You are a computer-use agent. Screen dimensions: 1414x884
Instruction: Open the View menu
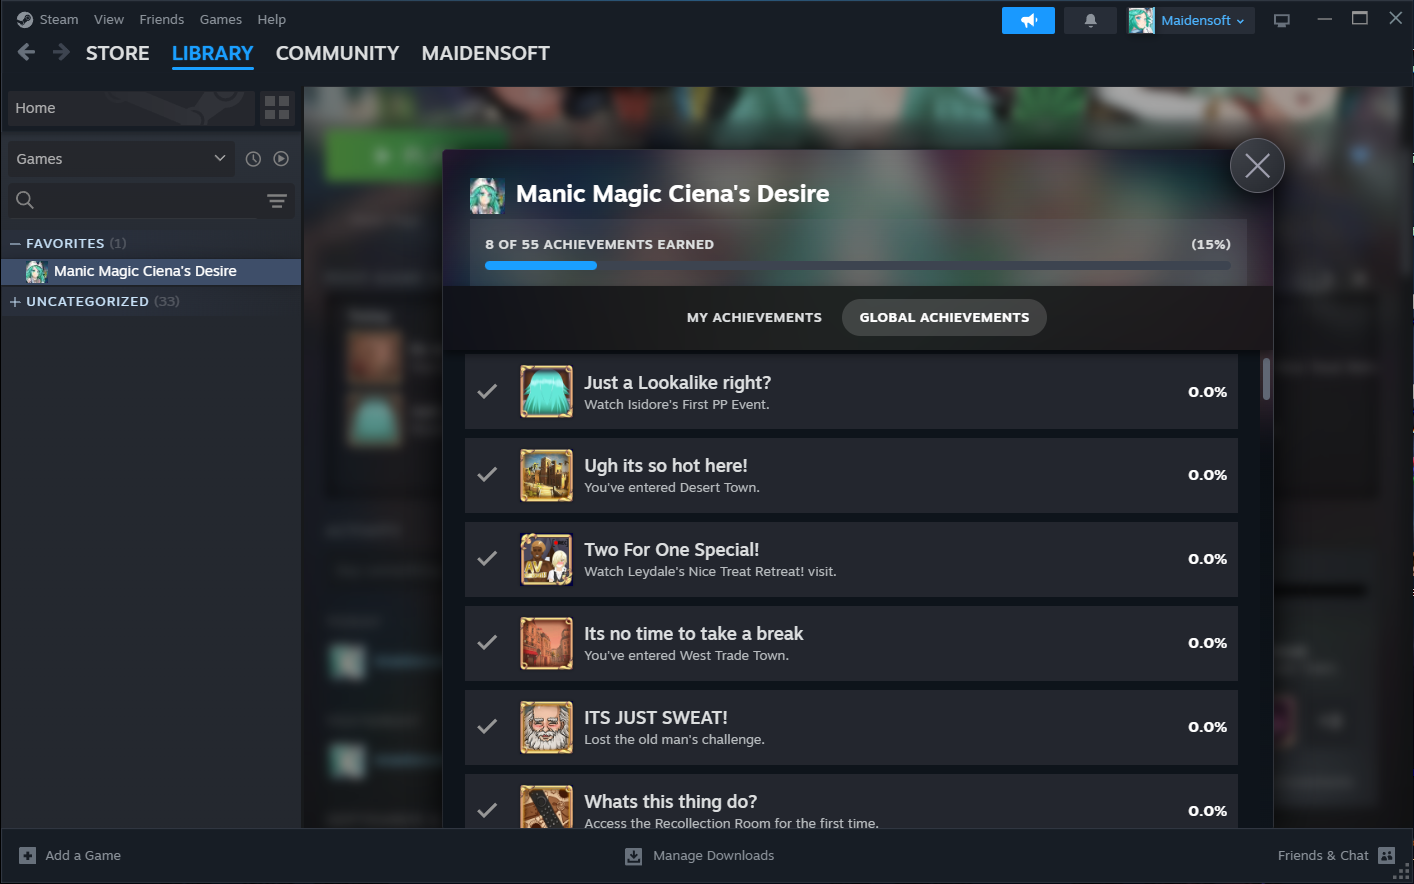point(109,20)
